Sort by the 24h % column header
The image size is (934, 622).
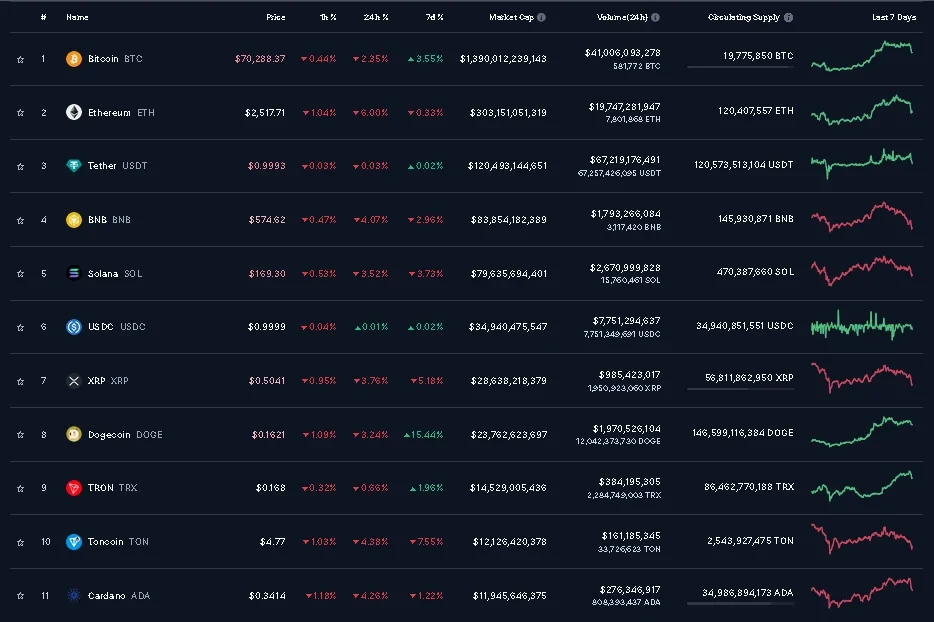(377, 18)
